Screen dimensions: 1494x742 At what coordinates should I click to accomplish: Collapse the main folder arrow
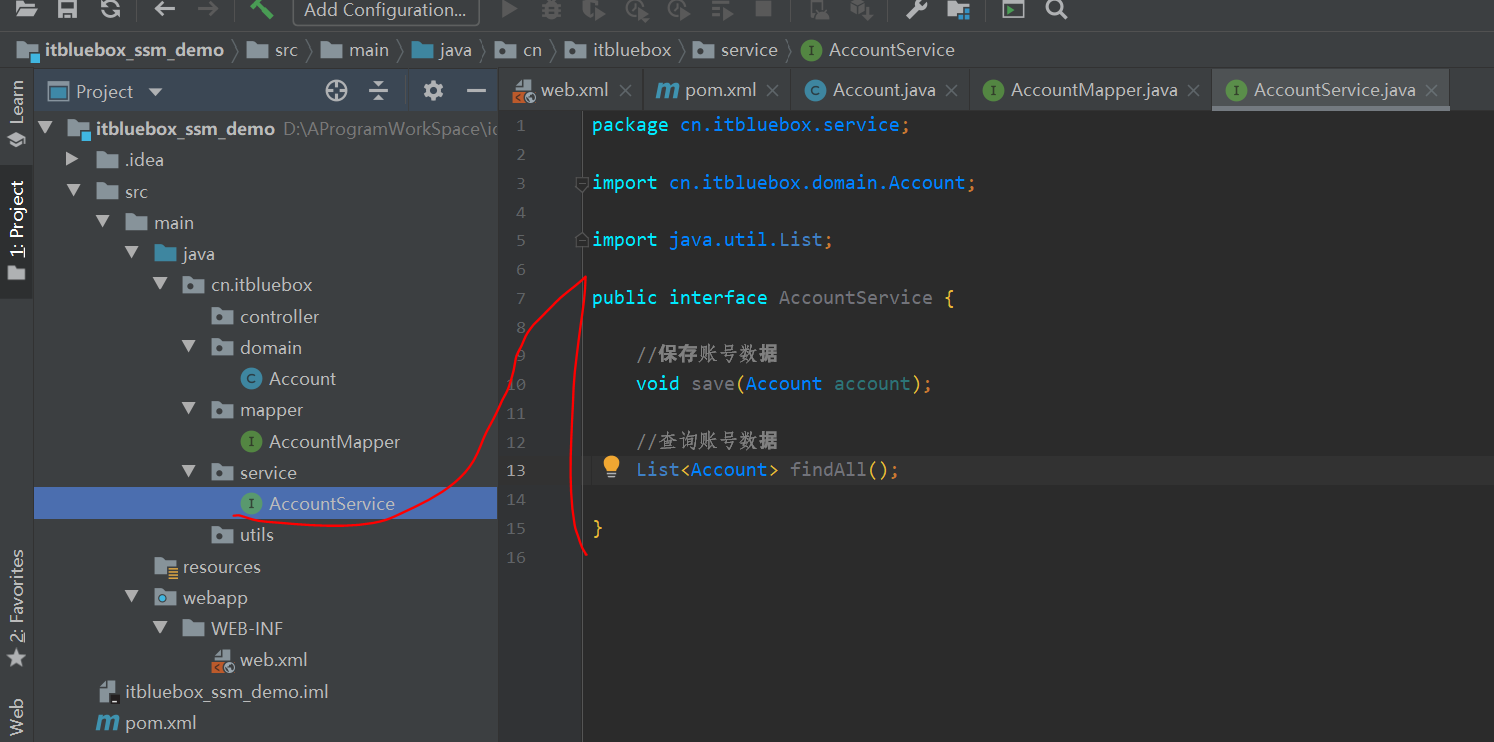[103, 222]
